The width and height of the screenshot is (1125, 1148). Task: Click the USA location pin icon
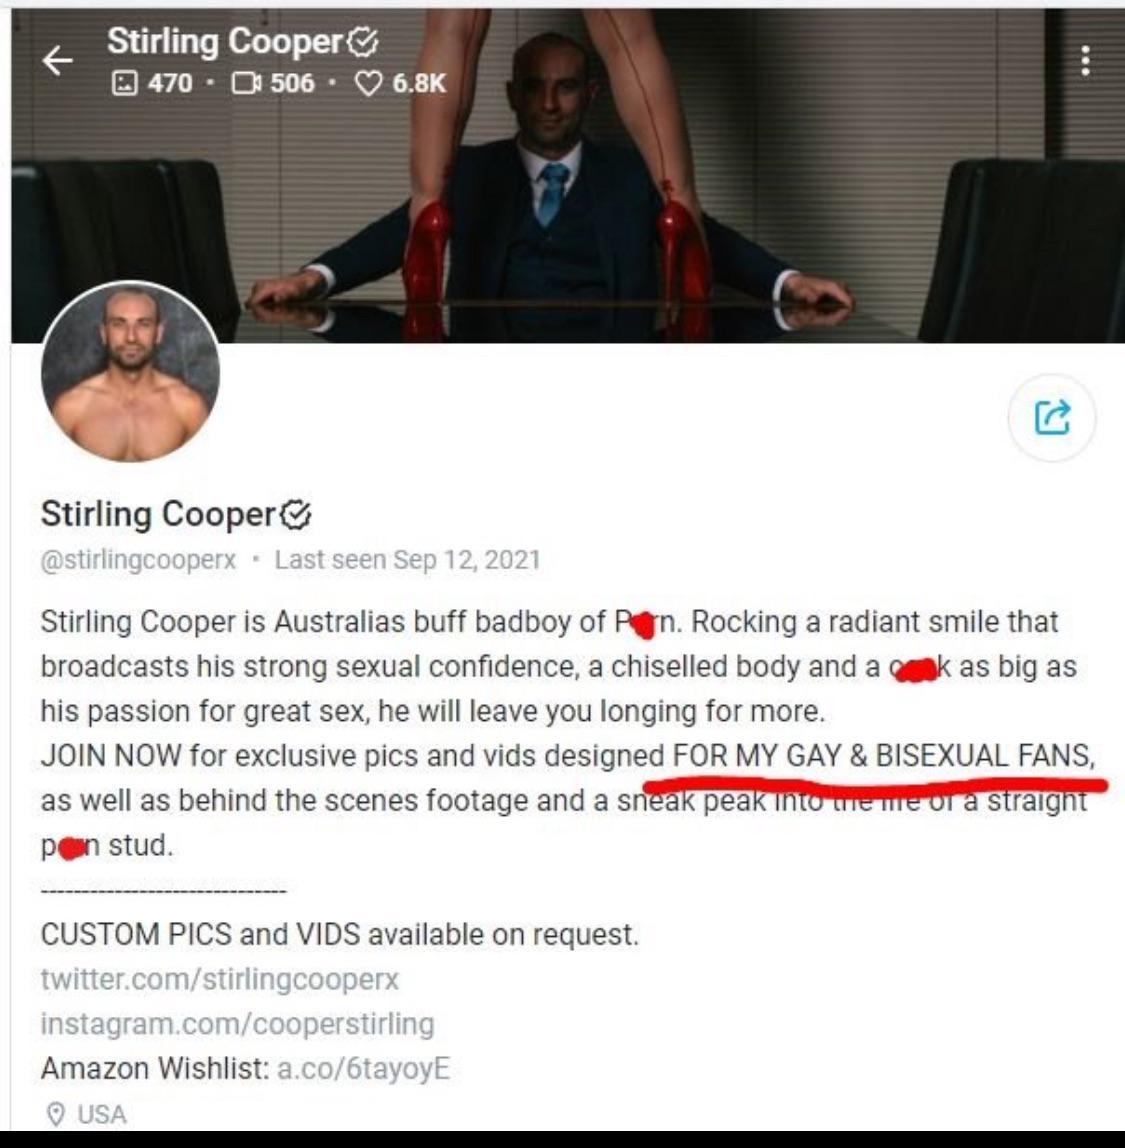[56, 1114]
